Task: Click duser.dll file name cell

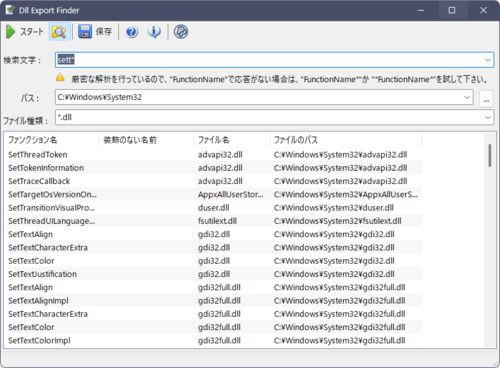Action: click(x=214, y=208)
